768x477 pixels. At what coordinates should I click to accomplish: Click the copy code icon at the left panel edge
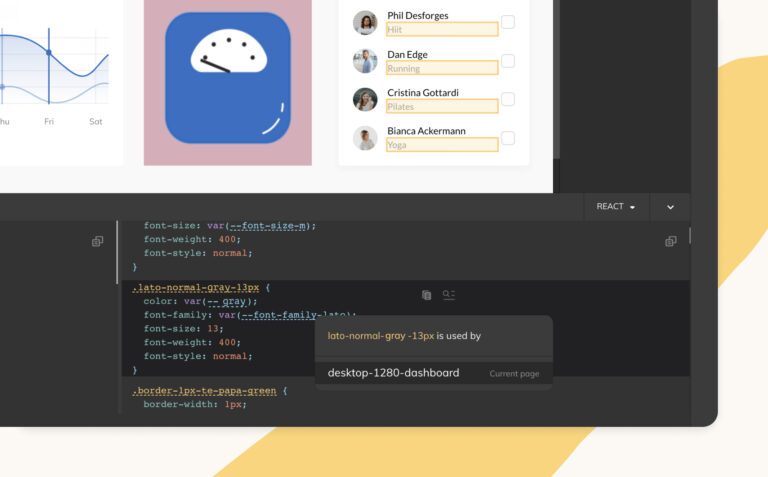pos(97,241)
